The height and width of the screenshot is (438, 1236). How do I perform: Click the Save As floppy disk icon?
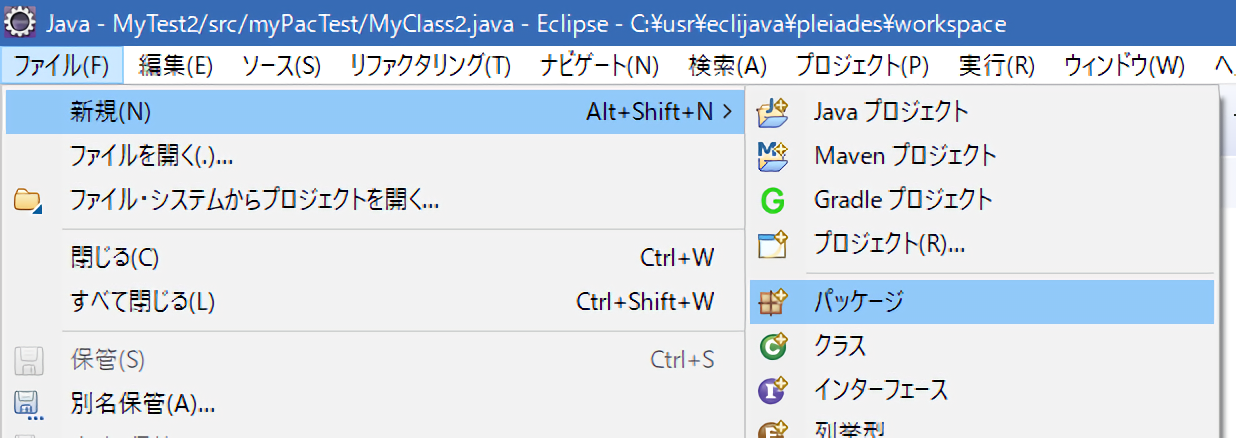point(28,404)
